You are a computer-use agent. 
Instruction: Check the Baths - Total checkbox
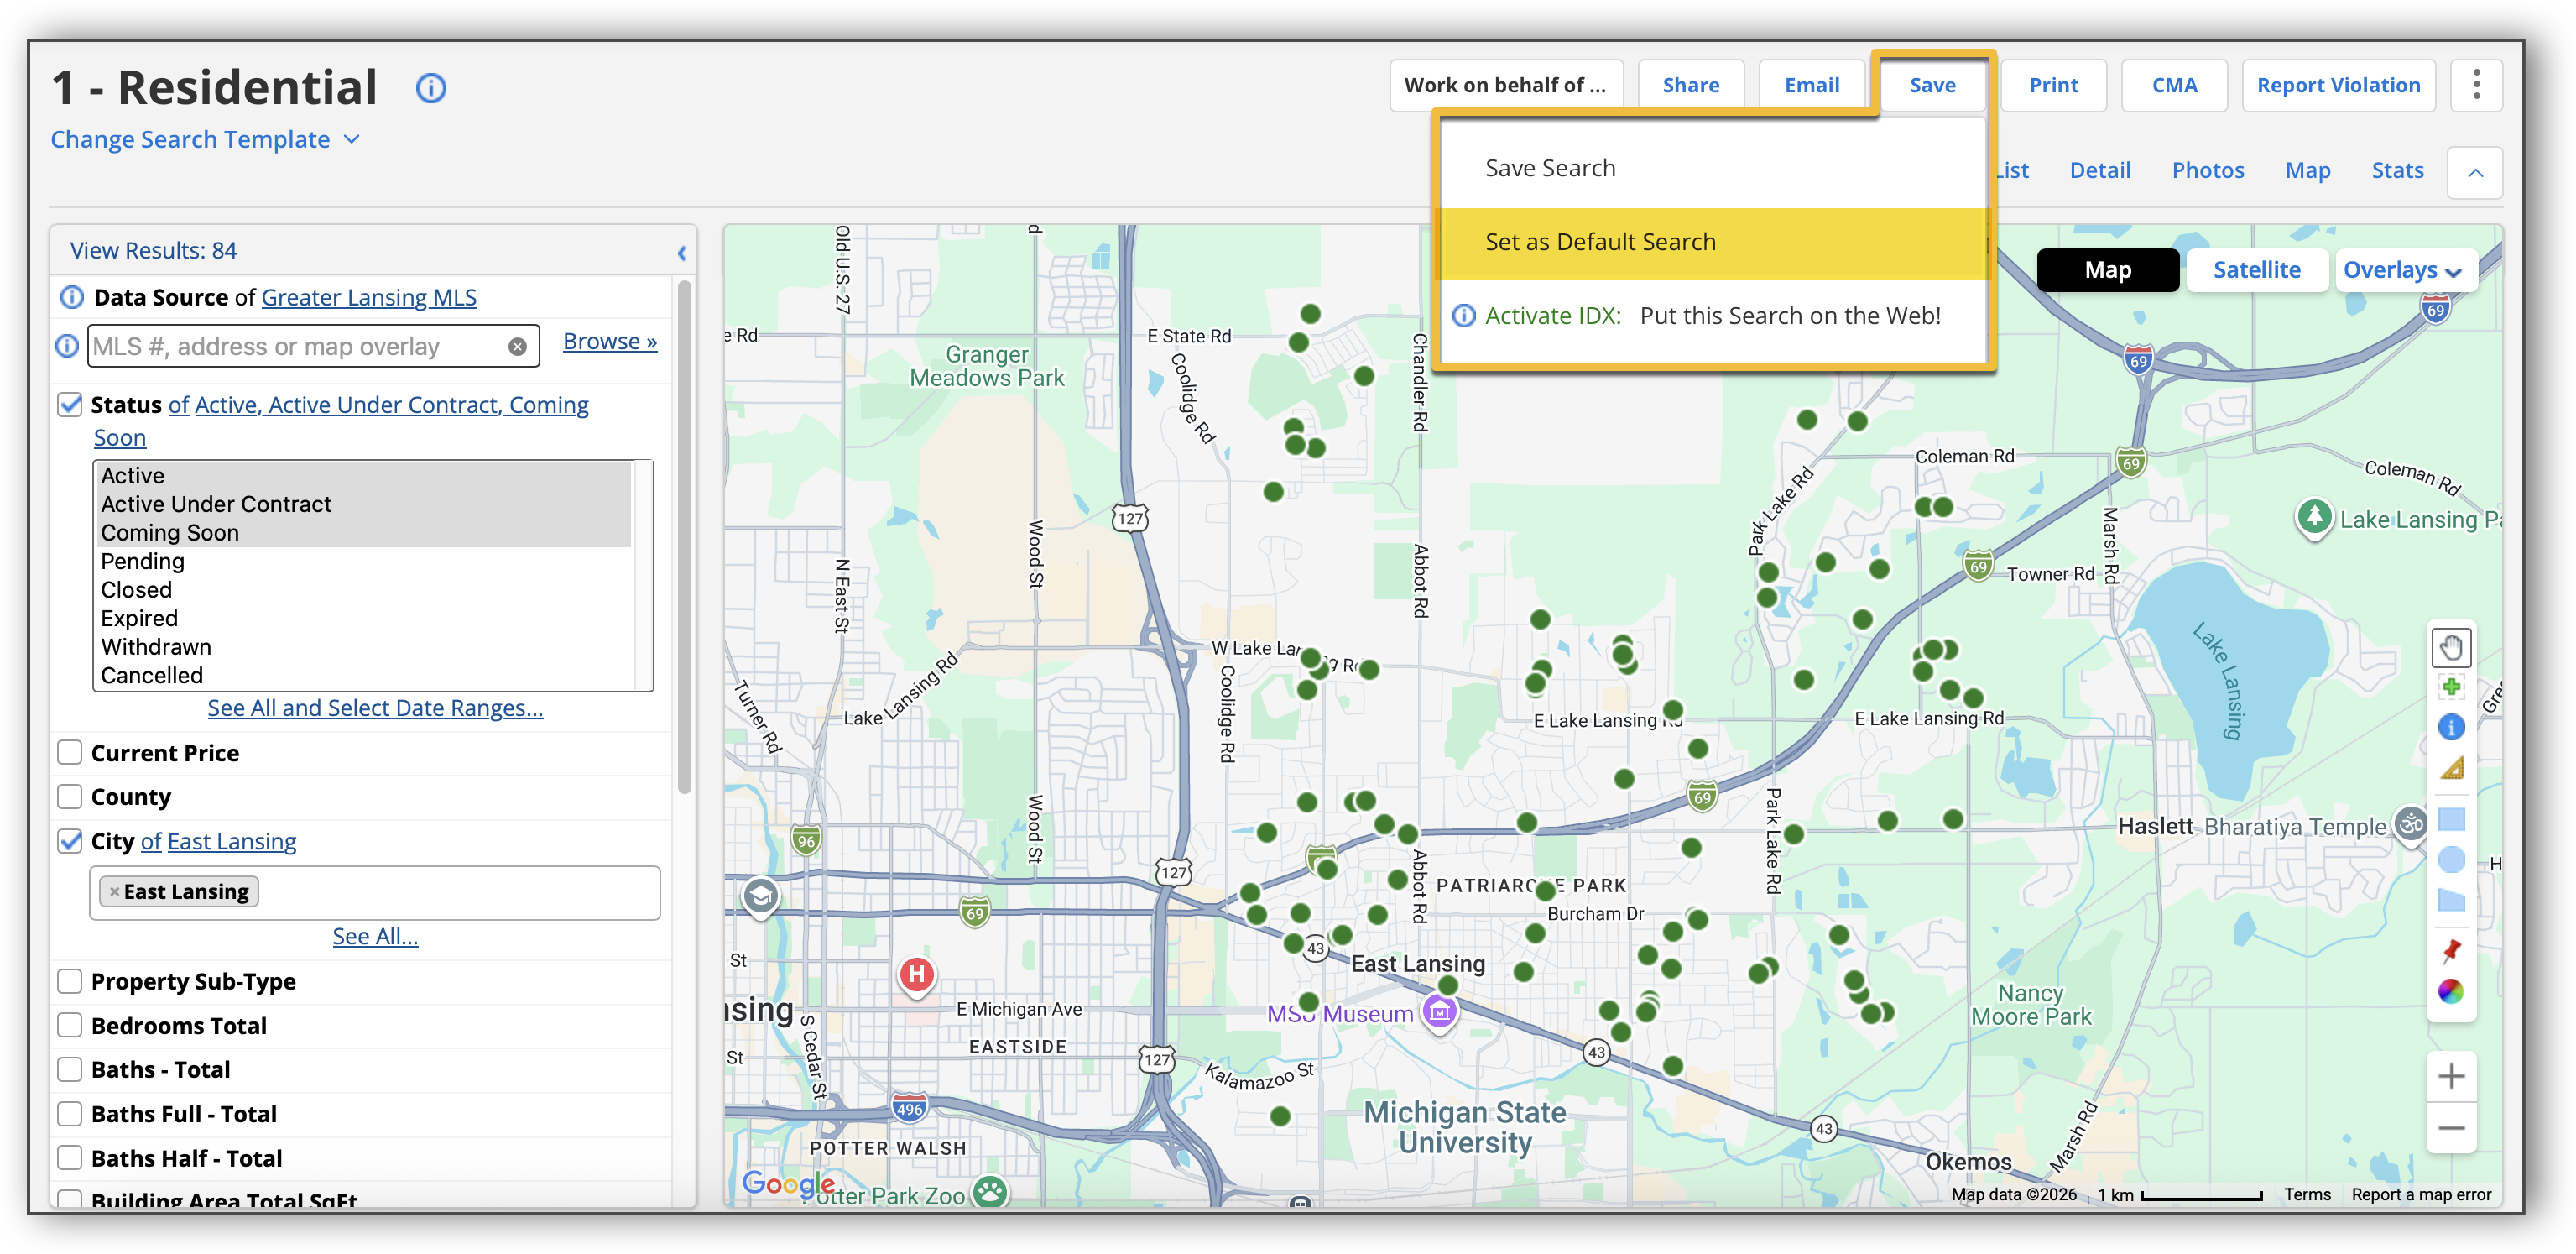tap(70, 1069)
